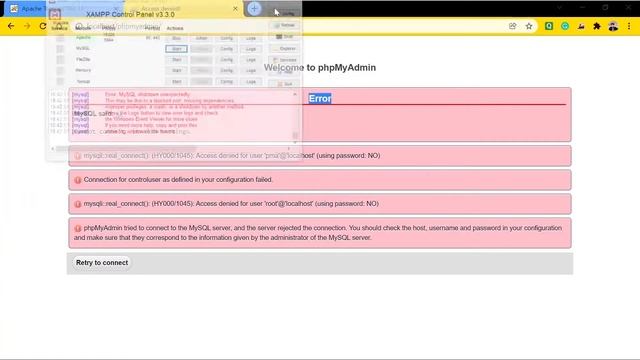Click the warning icon beside 'root'@'localhost' error
640x360 pixels.
(x=78, y=204)
